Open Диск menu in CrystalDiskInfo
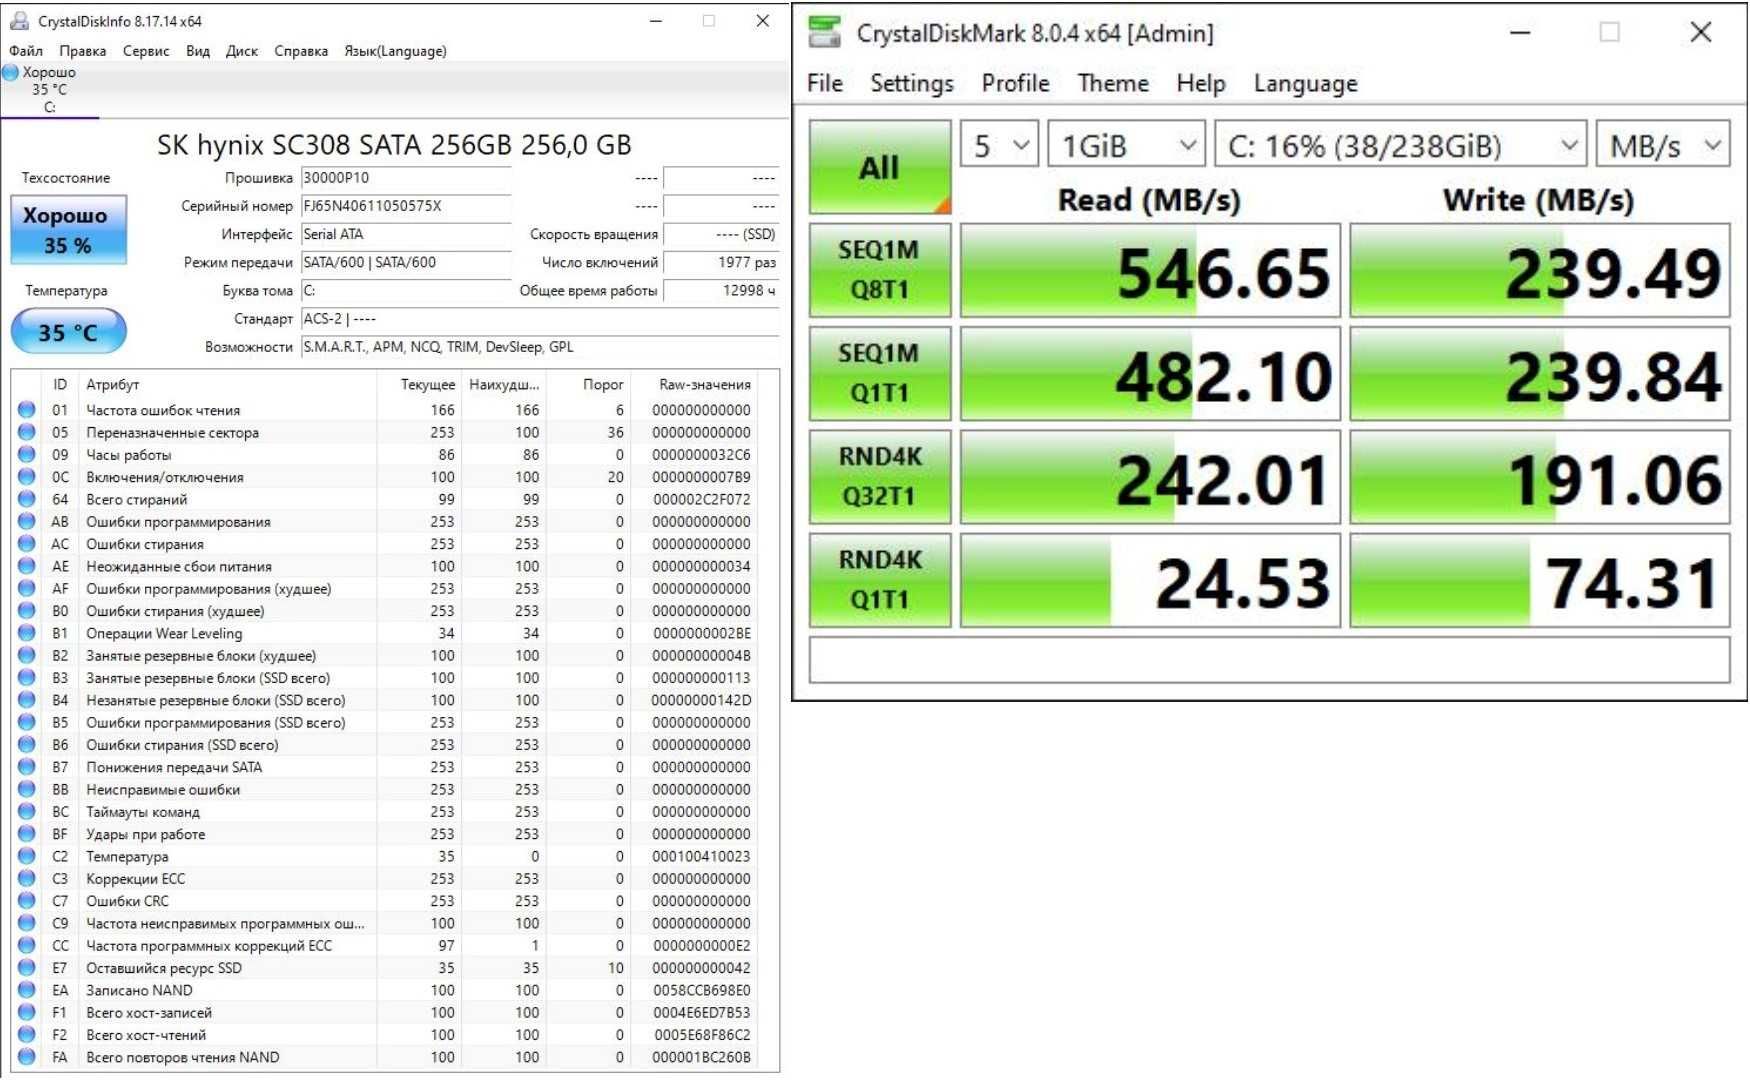The height and width of the screenshot is (1080, 1750). pos(241,51)
